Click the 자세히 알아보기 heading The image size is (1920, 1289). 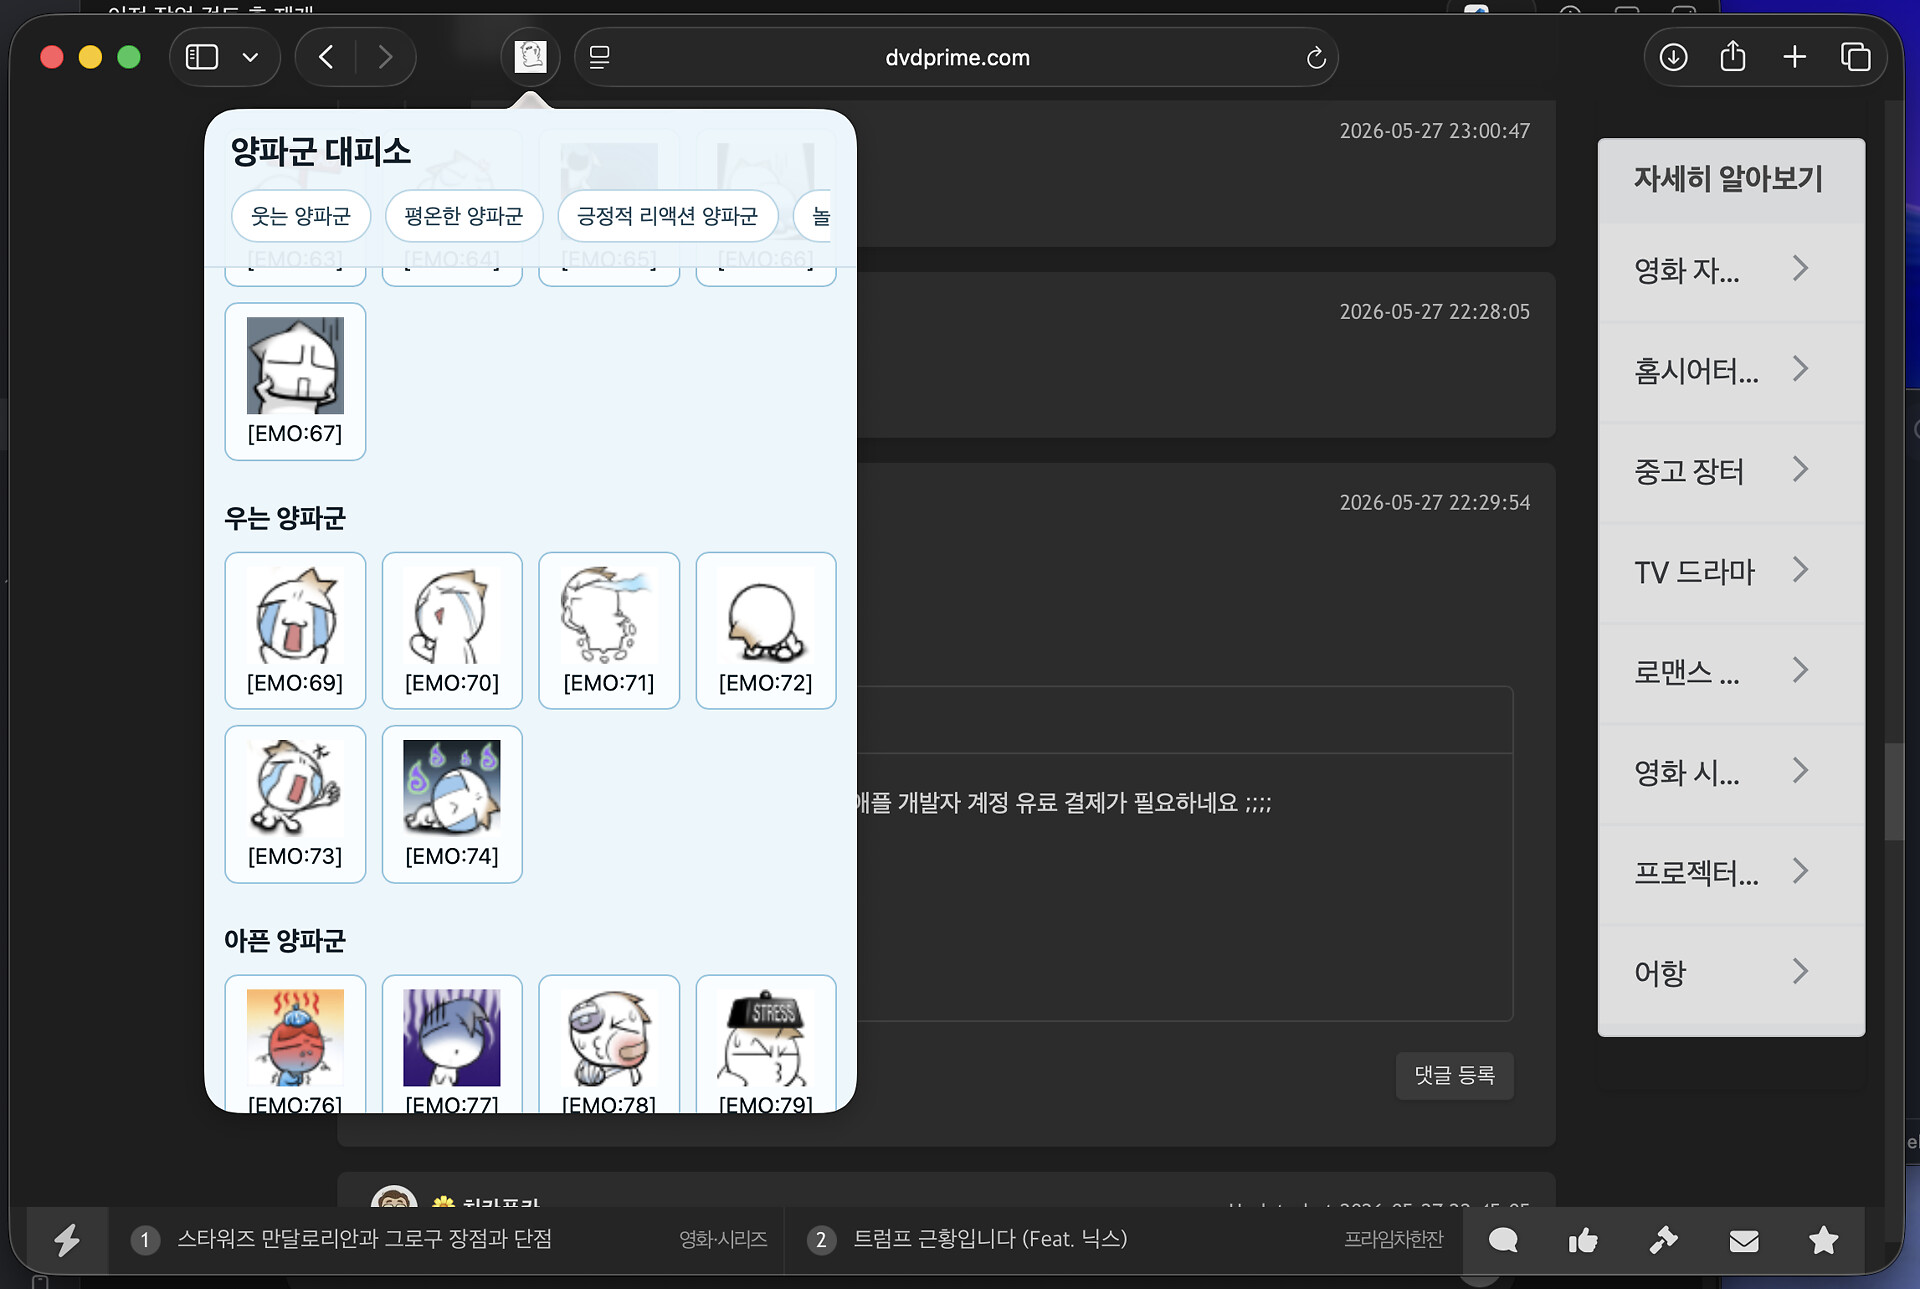pos(1728,179)
